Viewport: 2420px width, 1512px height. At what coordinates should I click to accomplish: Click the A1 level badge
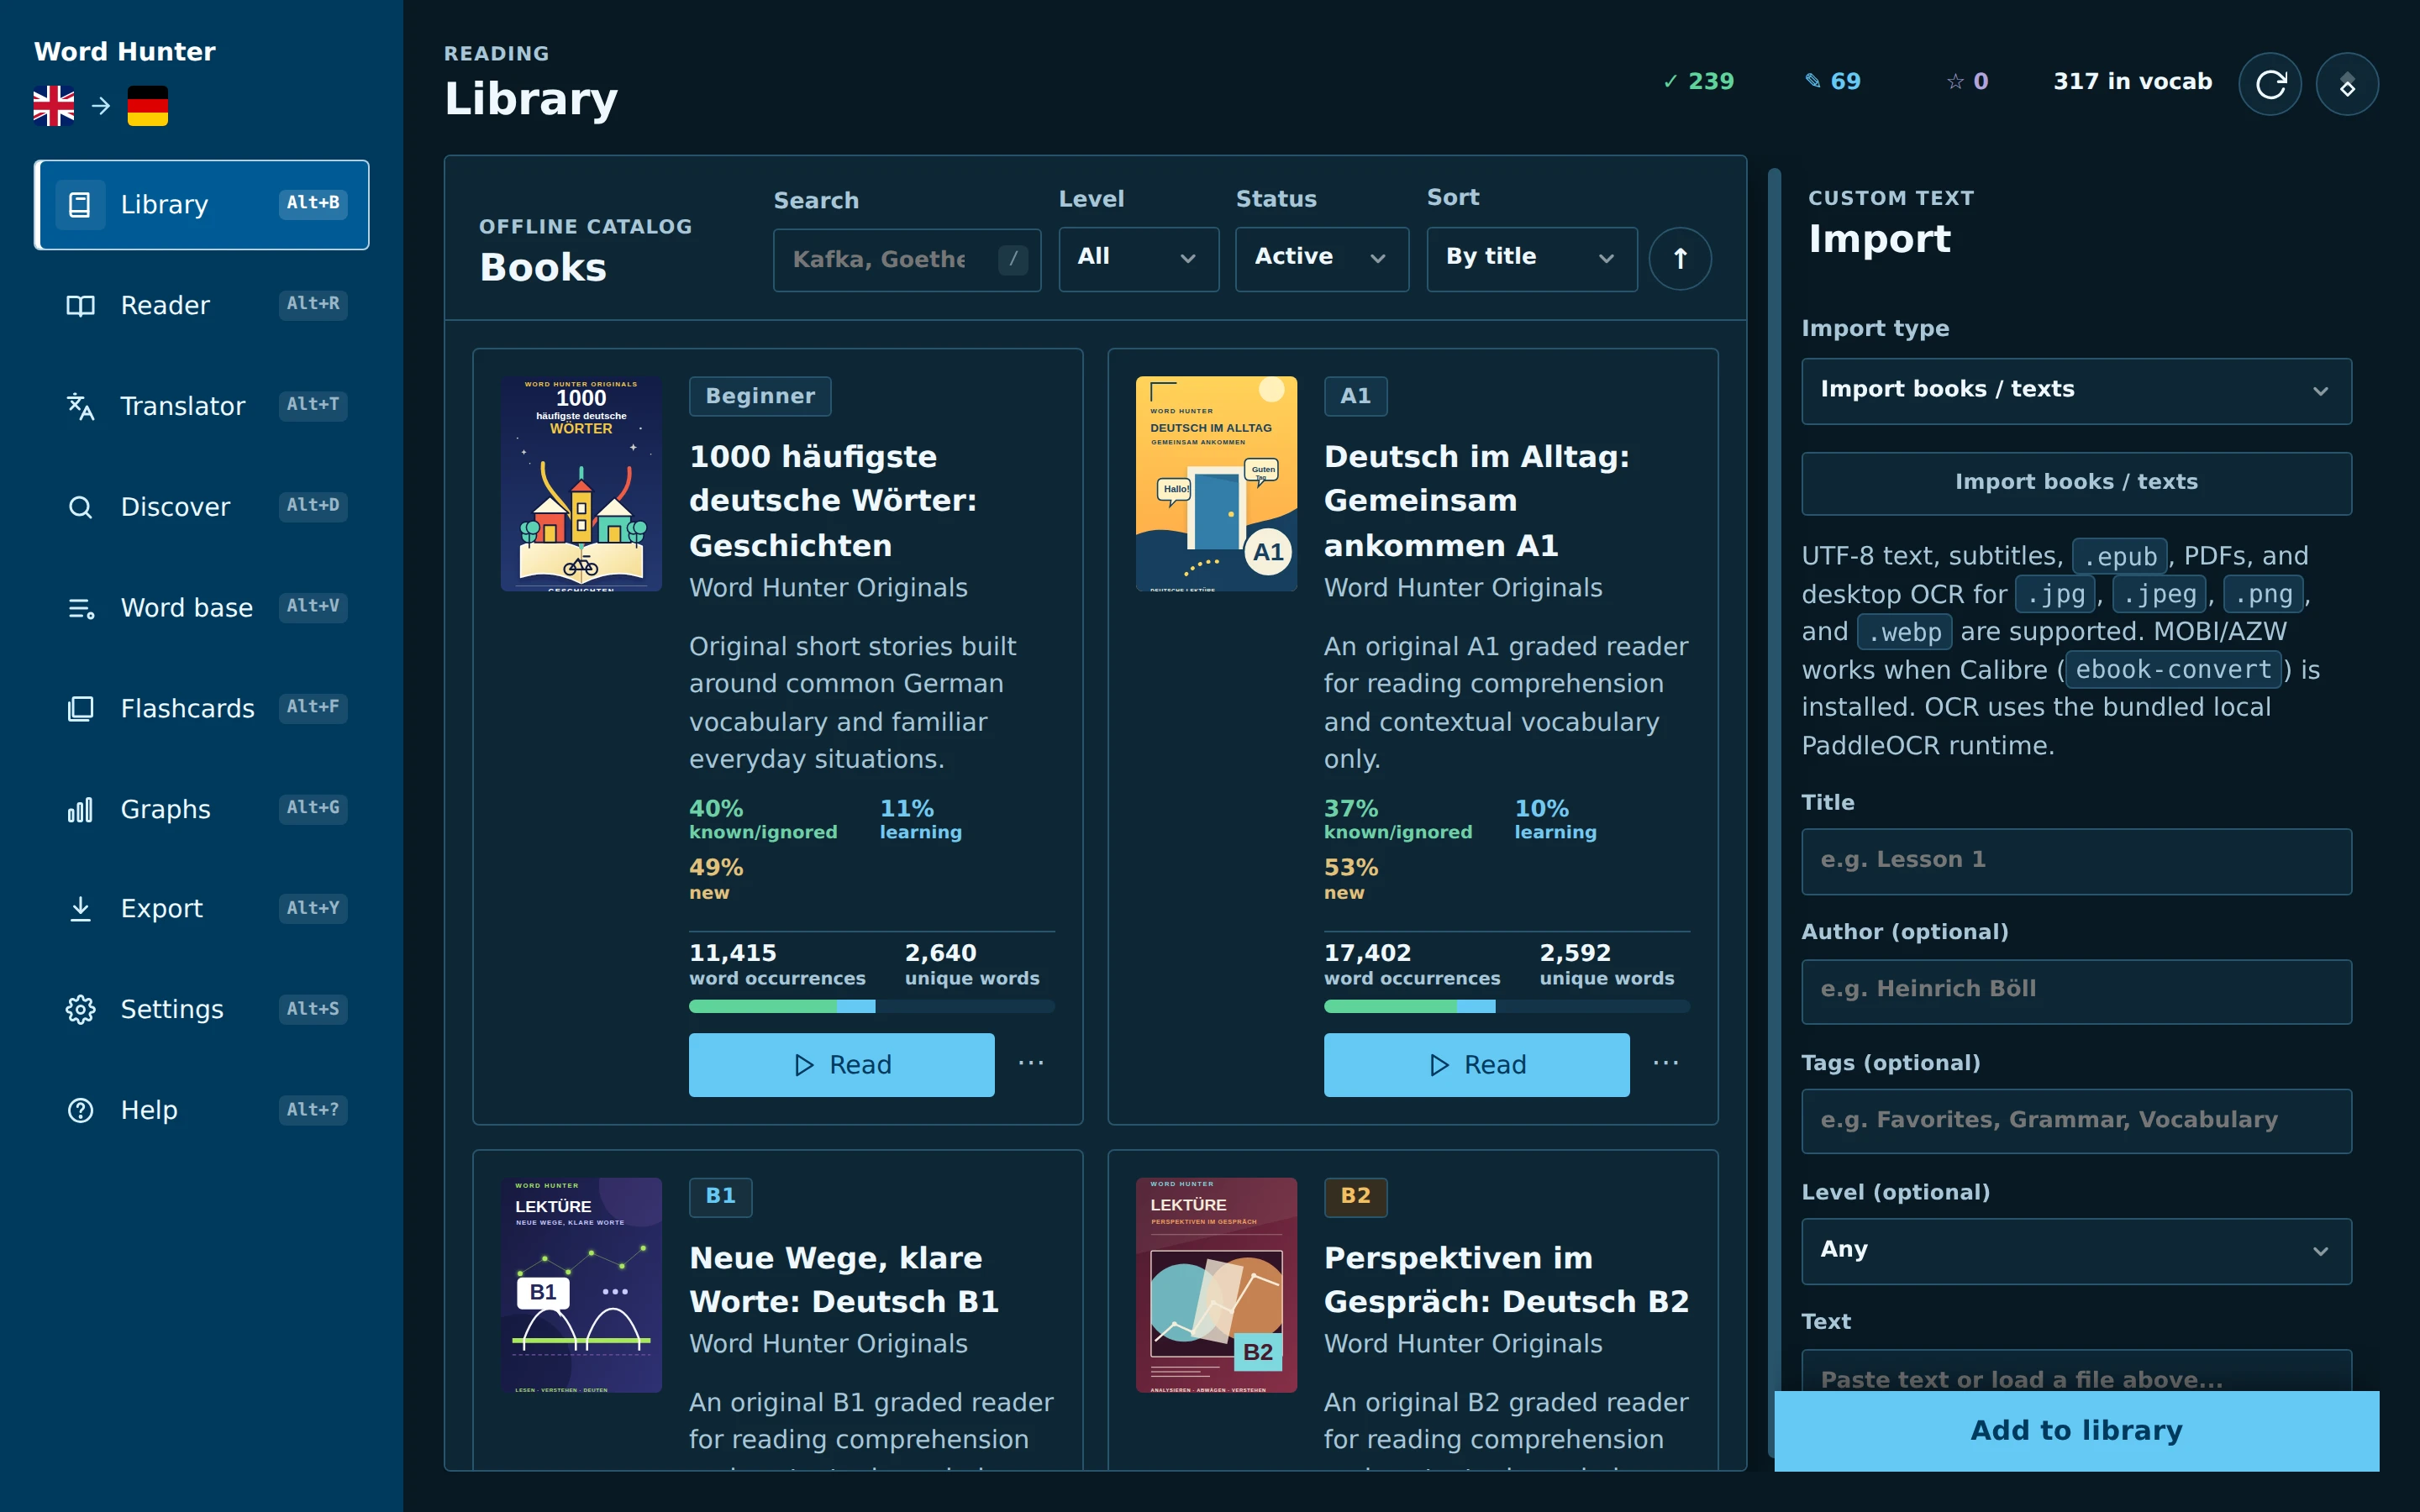[x=1355, y=396]
